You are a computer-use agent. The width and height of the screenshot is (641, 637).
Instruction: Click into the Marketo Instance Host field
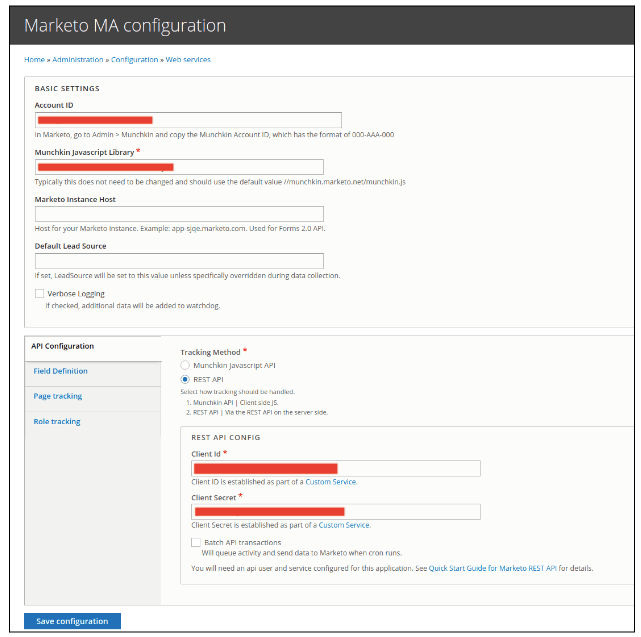click(x=179, y=214)
